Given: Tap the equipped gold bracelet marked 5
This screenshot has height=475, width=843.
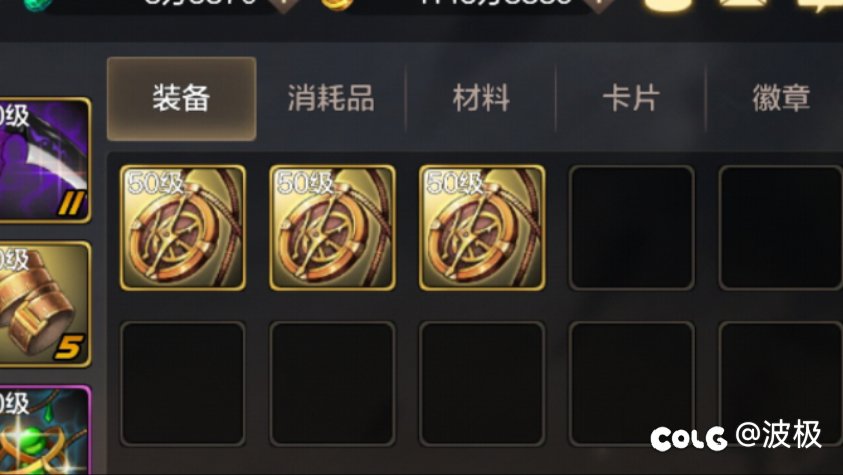Looking at the screenshot, I should tap(43, 305).
